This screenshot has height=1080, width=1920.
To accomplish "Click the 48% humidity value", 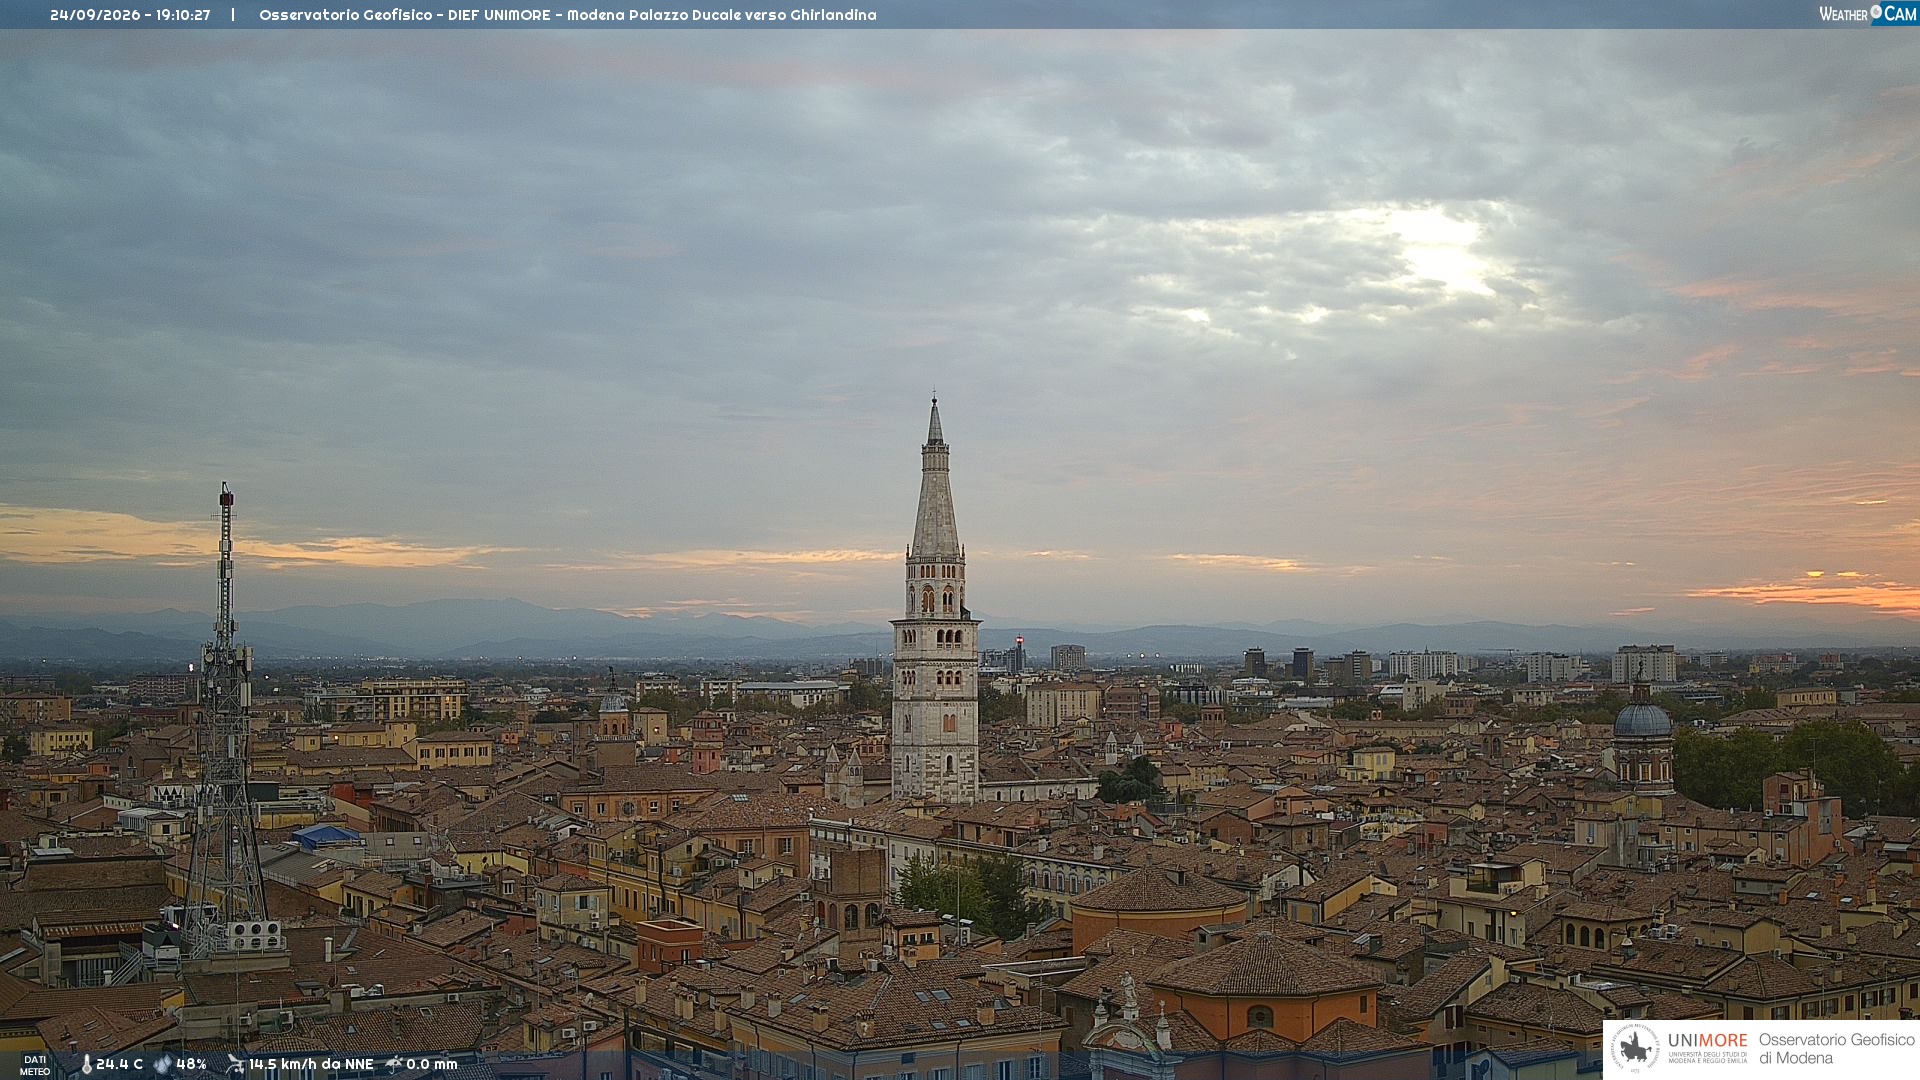I will 191,1064.
